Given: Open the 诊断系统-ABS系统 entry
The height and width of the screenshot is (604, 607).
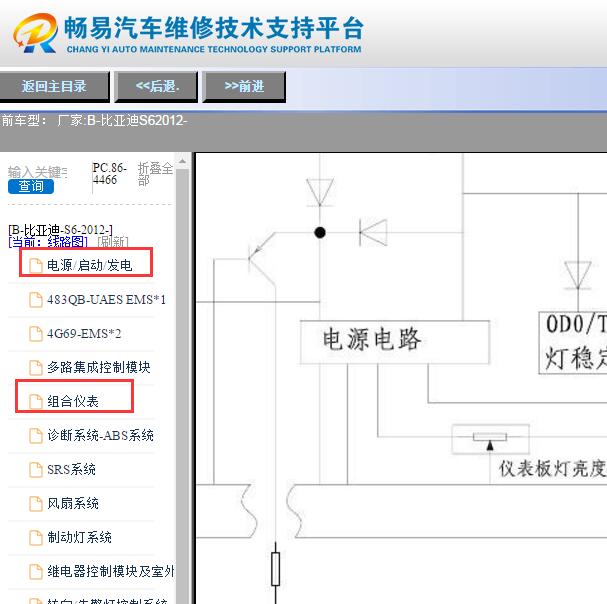Looking at the screenshot, I should point(100,436).
